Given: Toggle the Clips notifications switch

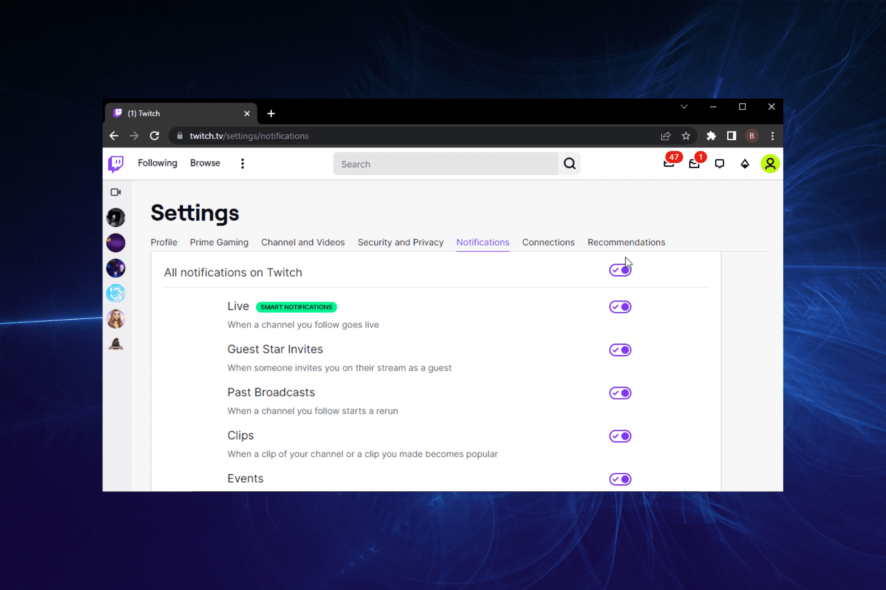Looking at the screenshot, I should coord(620,436).
